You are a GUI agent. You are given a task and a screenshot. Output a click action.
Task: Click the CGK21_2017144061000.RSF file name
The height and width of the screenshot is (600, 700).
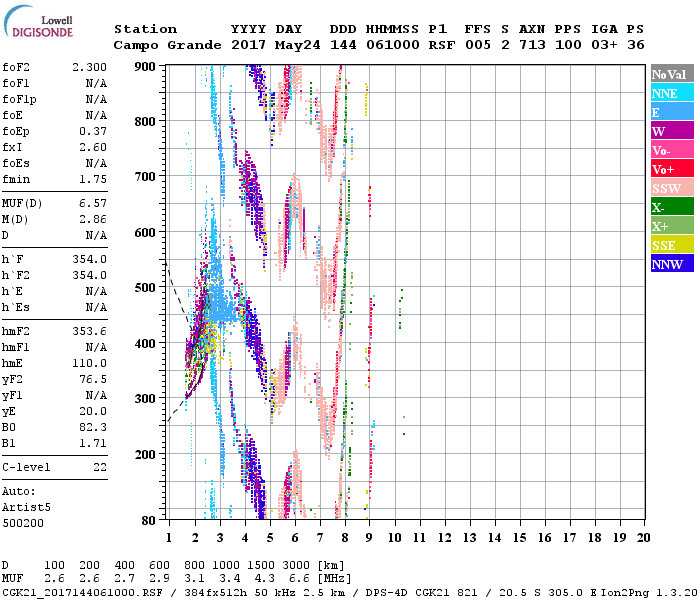(82, 593)
